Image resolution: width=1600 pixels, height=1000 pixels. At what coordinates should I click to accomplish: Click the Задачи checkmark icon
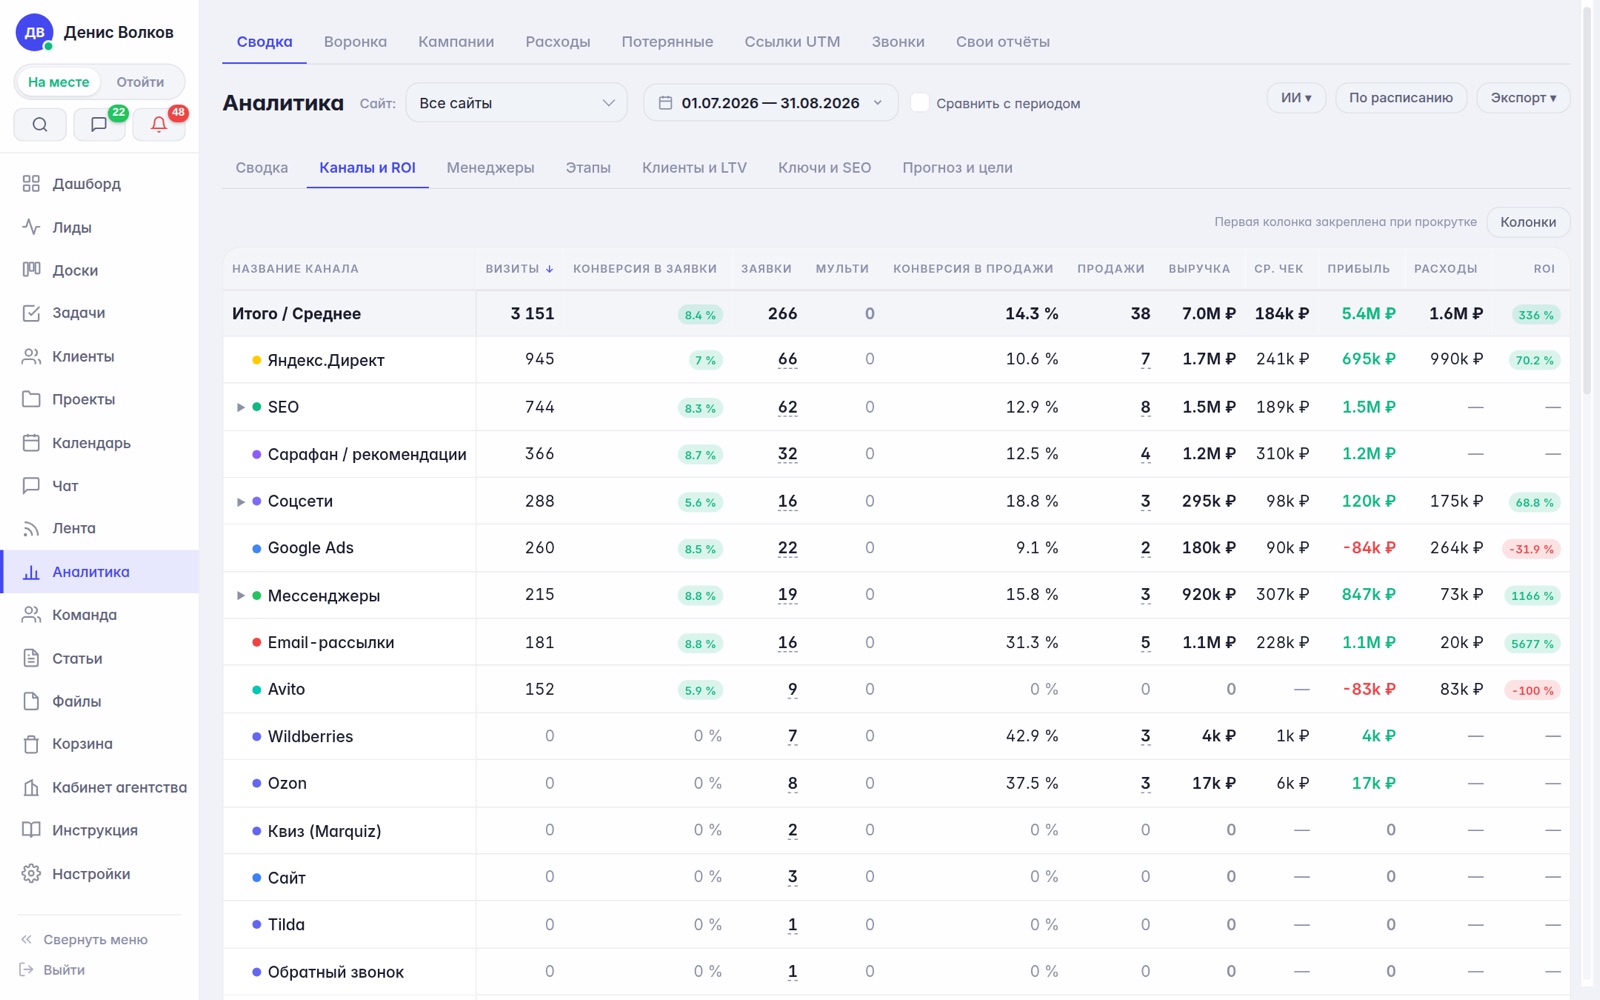click(31, 313)
